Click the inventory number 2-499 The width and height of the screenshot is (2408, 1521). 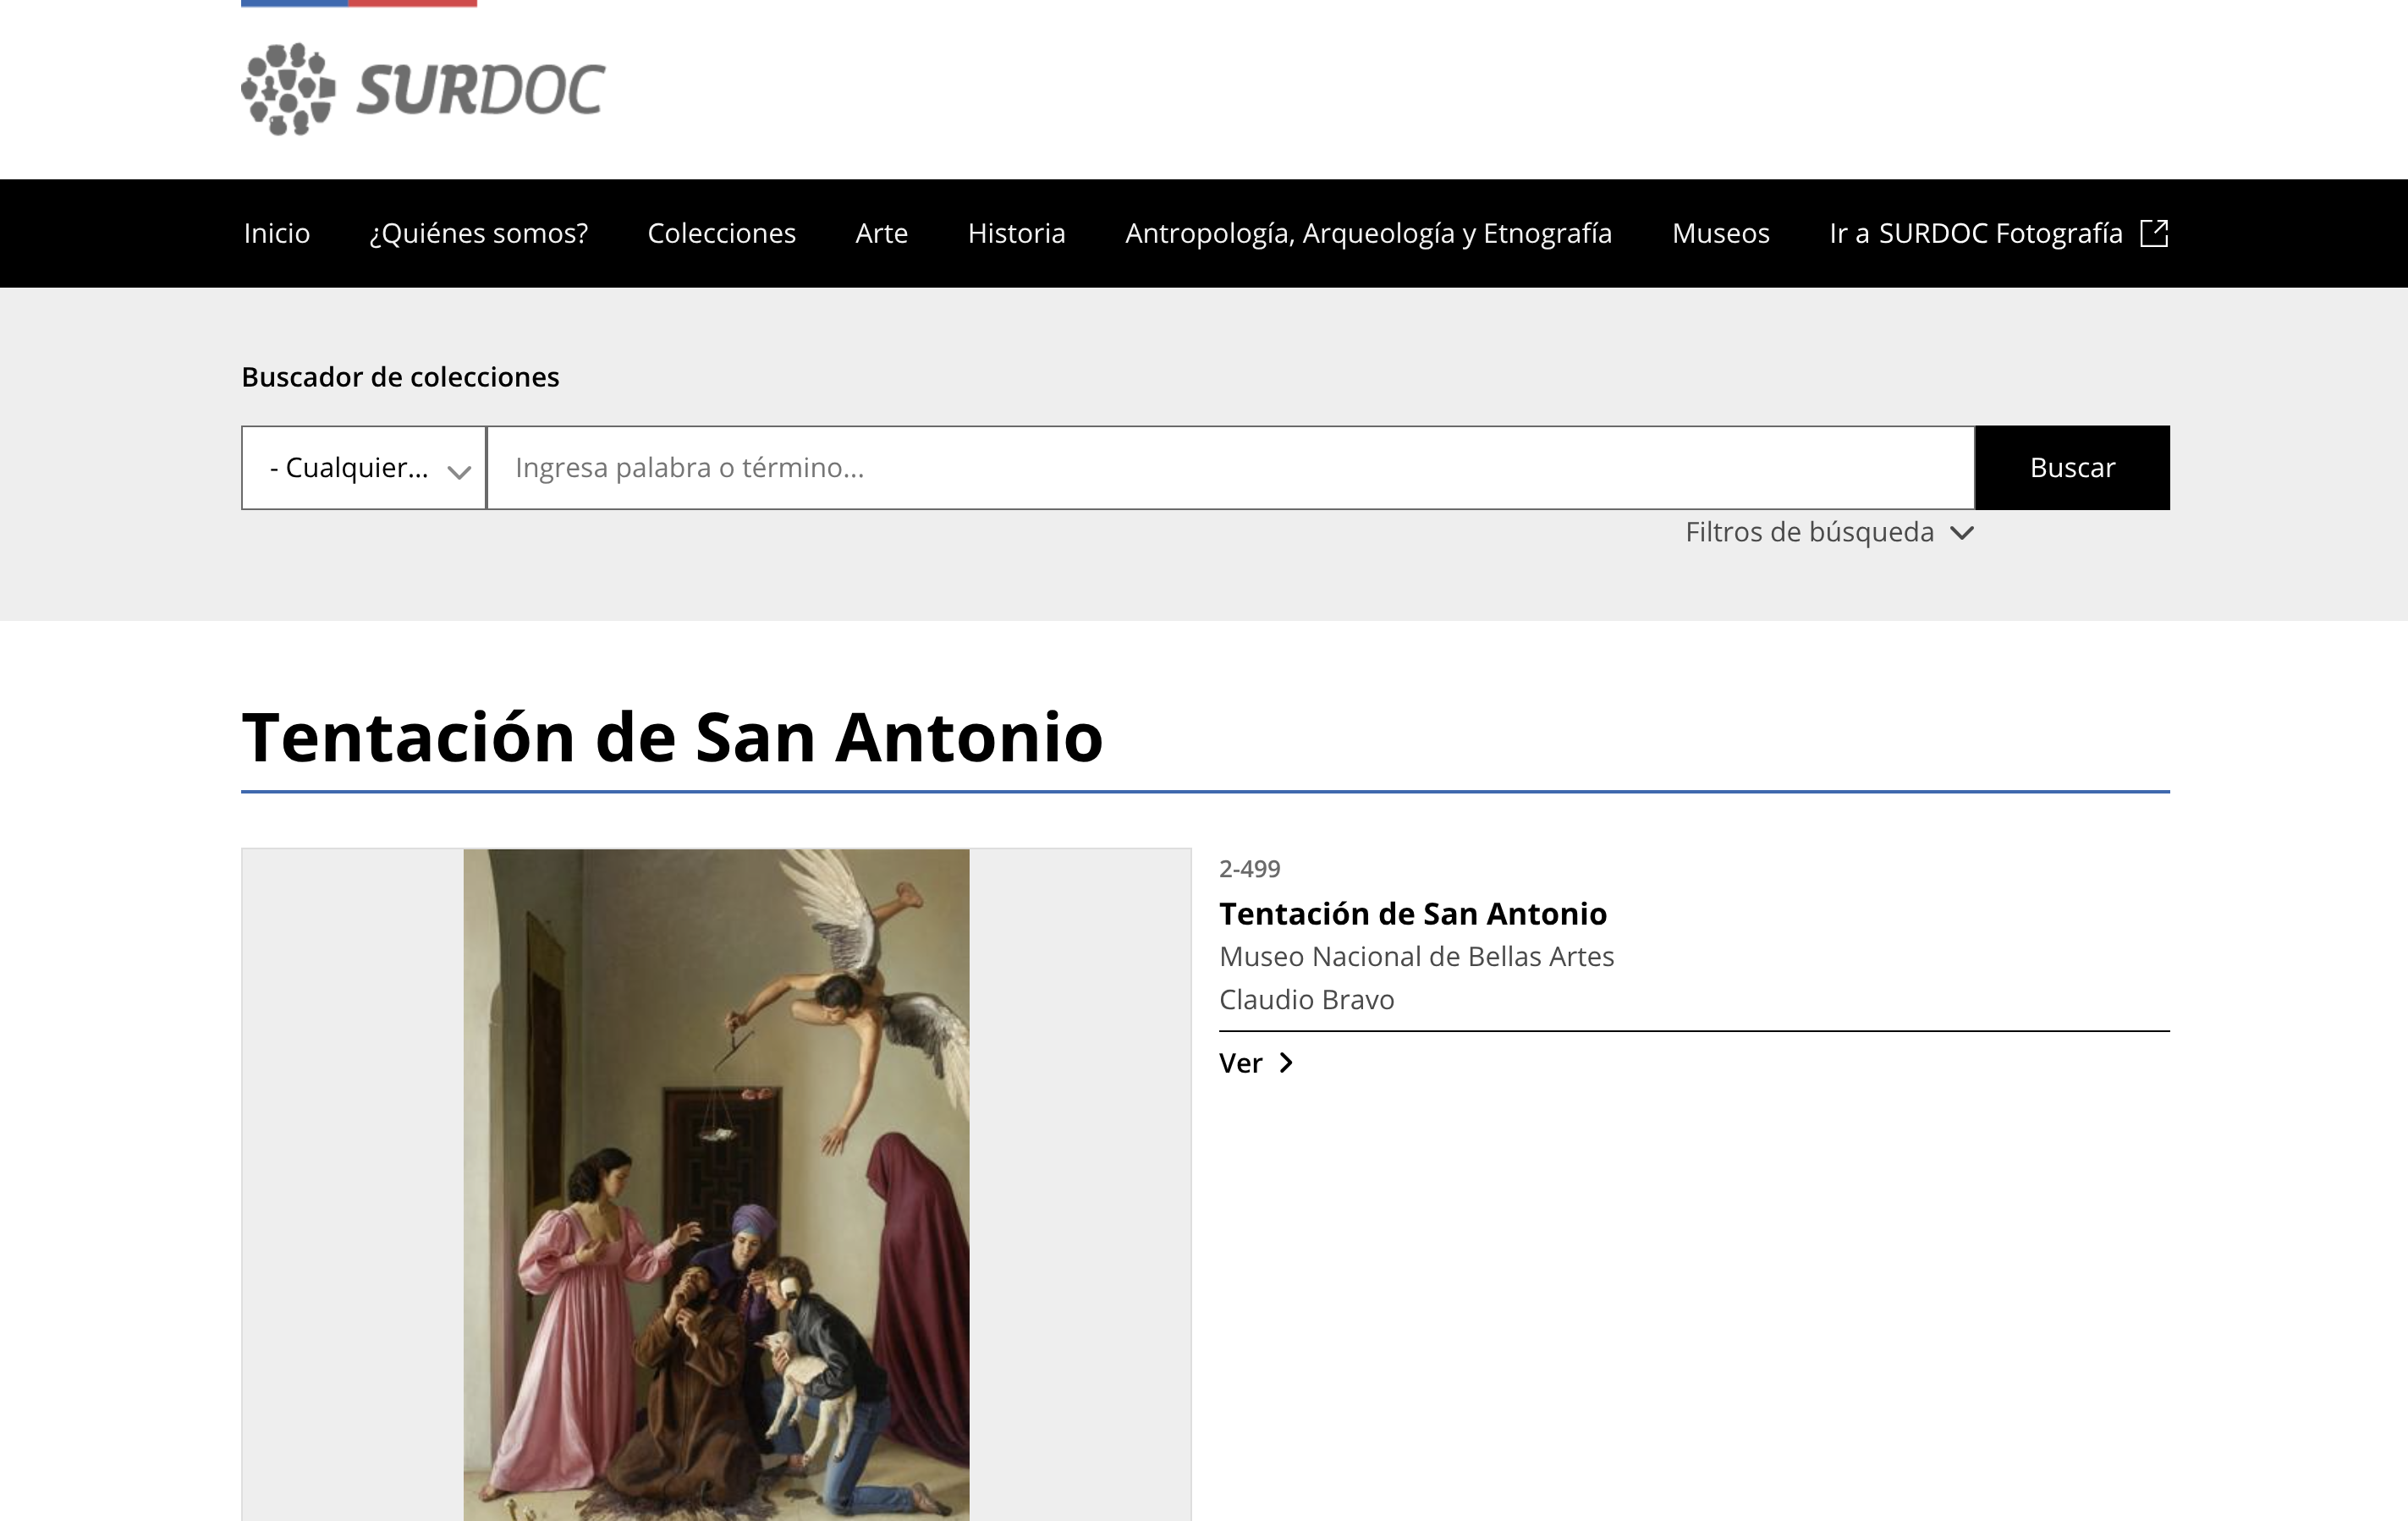pyautogui.click(x=1249, y=868)
